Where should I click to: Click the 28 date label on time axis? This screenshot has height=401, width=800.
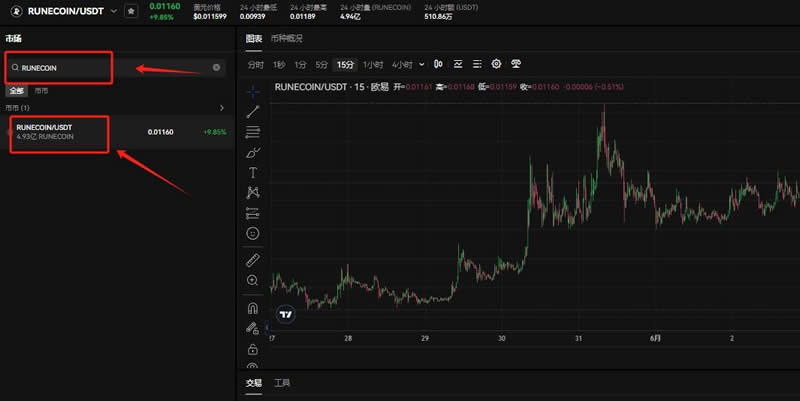[x=348, y=338]
